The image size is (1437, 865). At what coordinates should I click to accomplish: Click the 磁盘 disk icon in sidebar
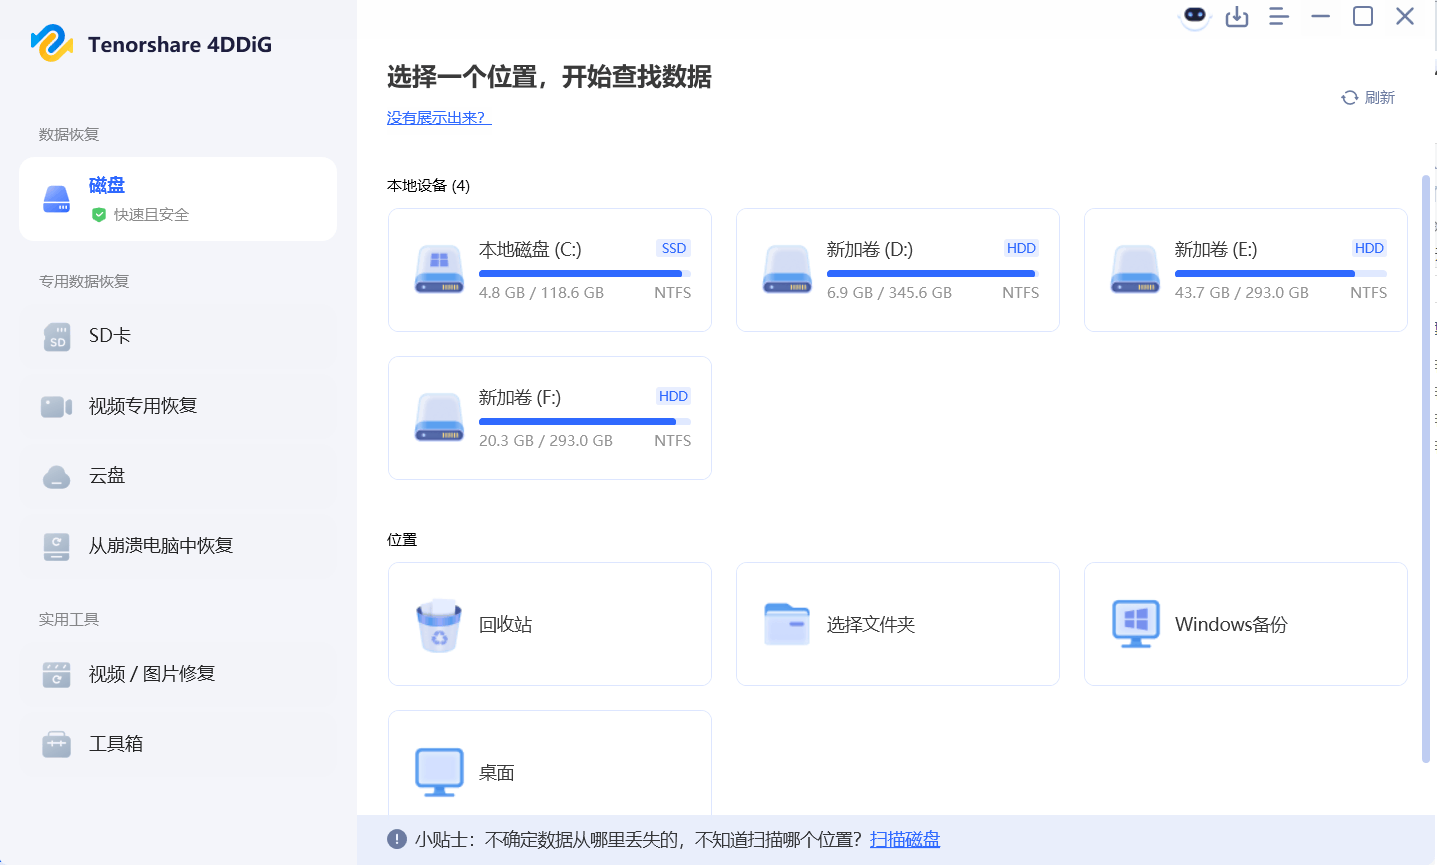click(57, 199)
